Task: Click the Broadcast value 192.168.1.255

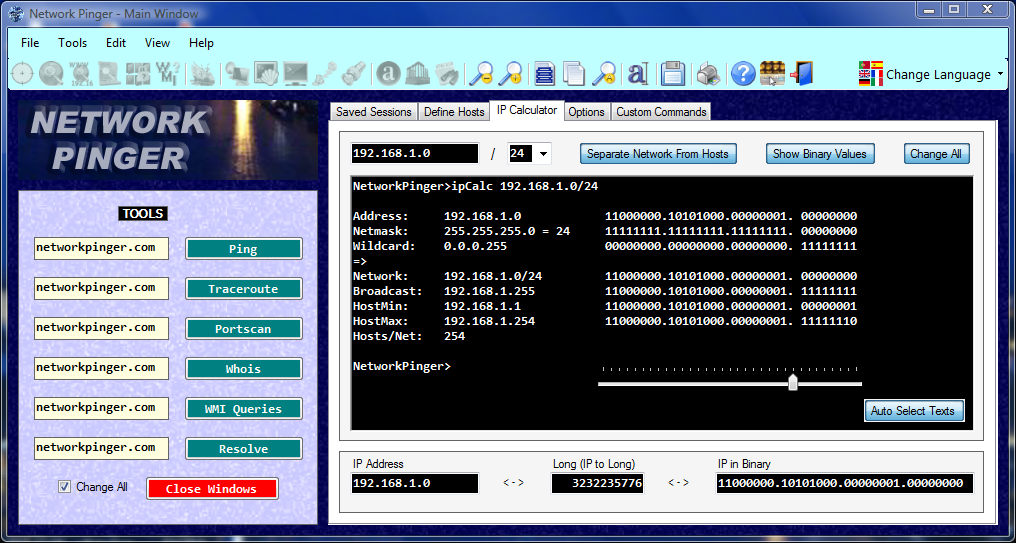Action: coord(489,292)
